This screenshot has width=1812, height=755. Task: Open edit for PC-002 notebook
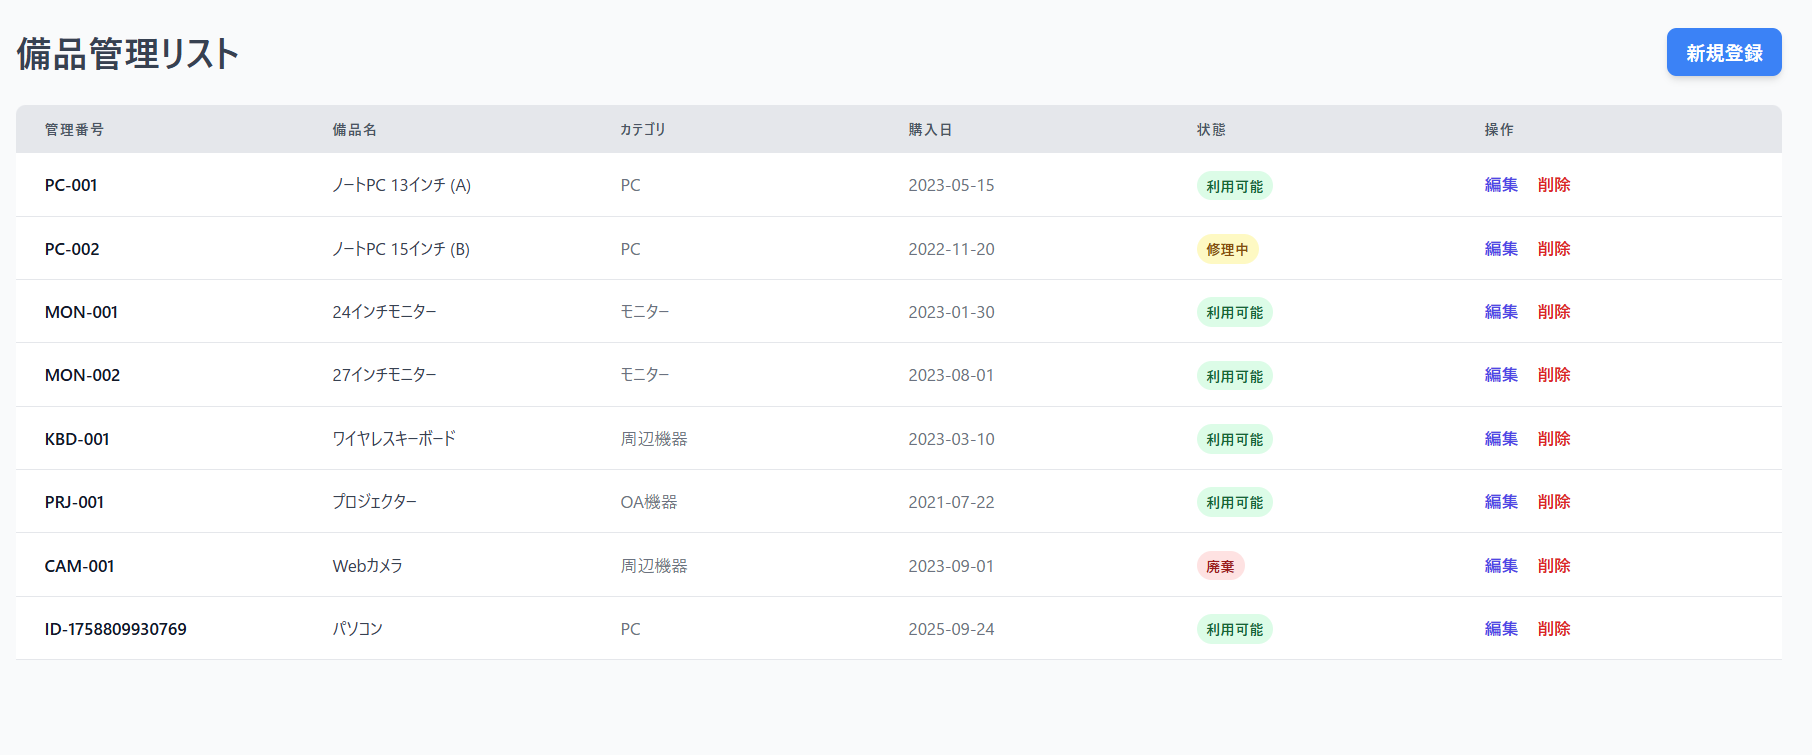[1500, 249]
